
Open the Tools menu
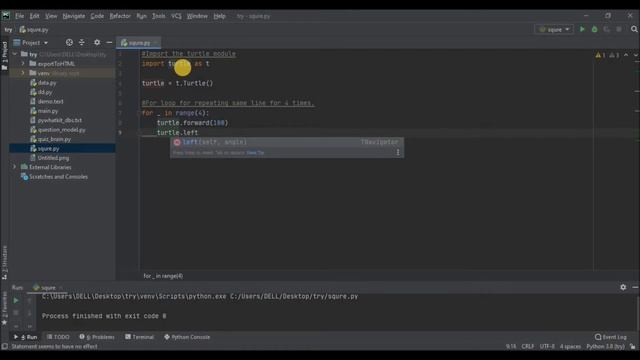158,16
